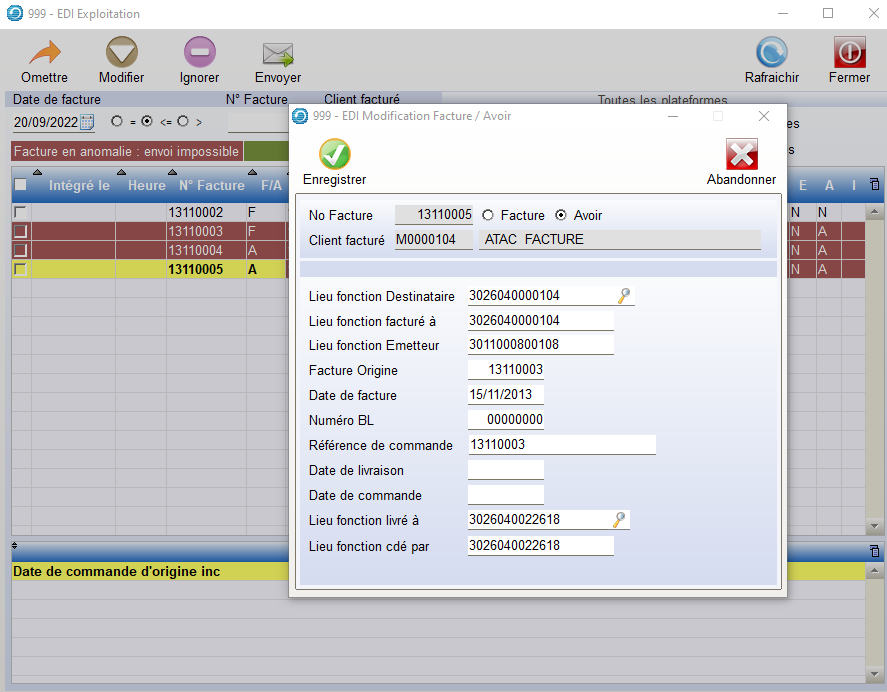The image size is (887, 692).
Task: Select the Facture radio button
Action: click(x=488, y=215)
